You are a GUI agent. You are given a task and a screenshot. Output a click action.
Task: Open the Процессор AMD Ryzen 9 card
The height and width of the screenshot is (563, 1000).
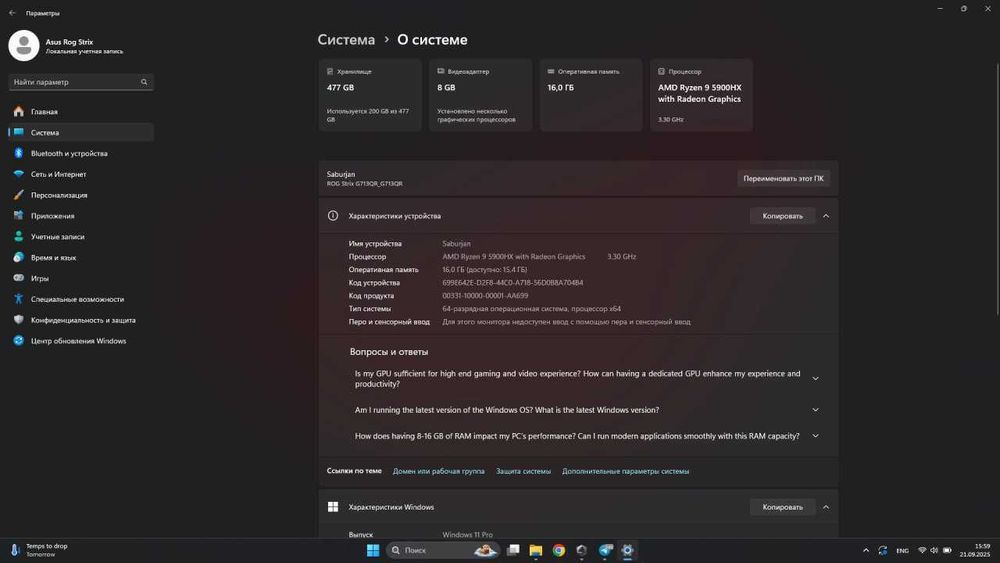(x=701, y=95)
